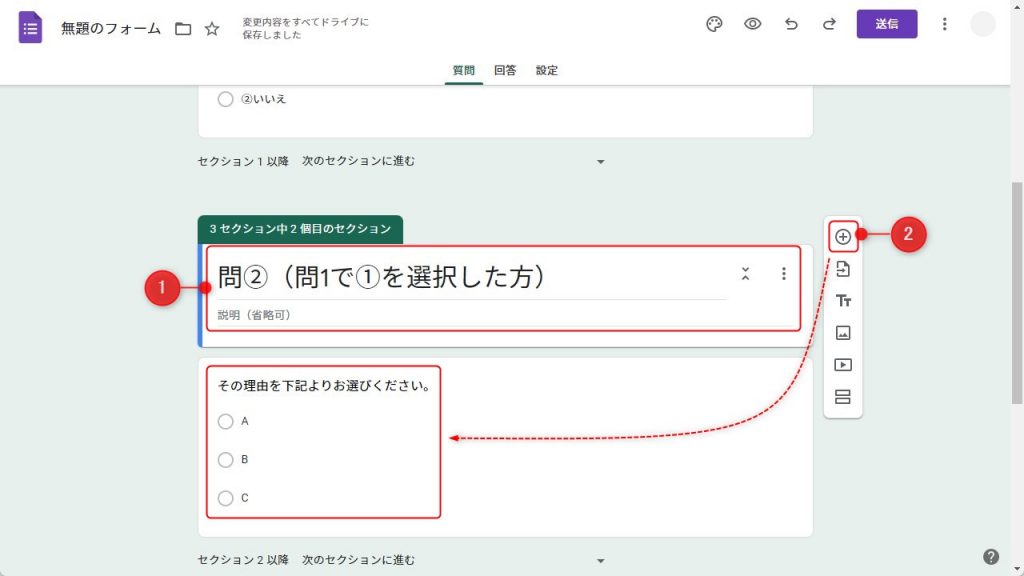Open the theme customization palette icon

tap(714, 24)
